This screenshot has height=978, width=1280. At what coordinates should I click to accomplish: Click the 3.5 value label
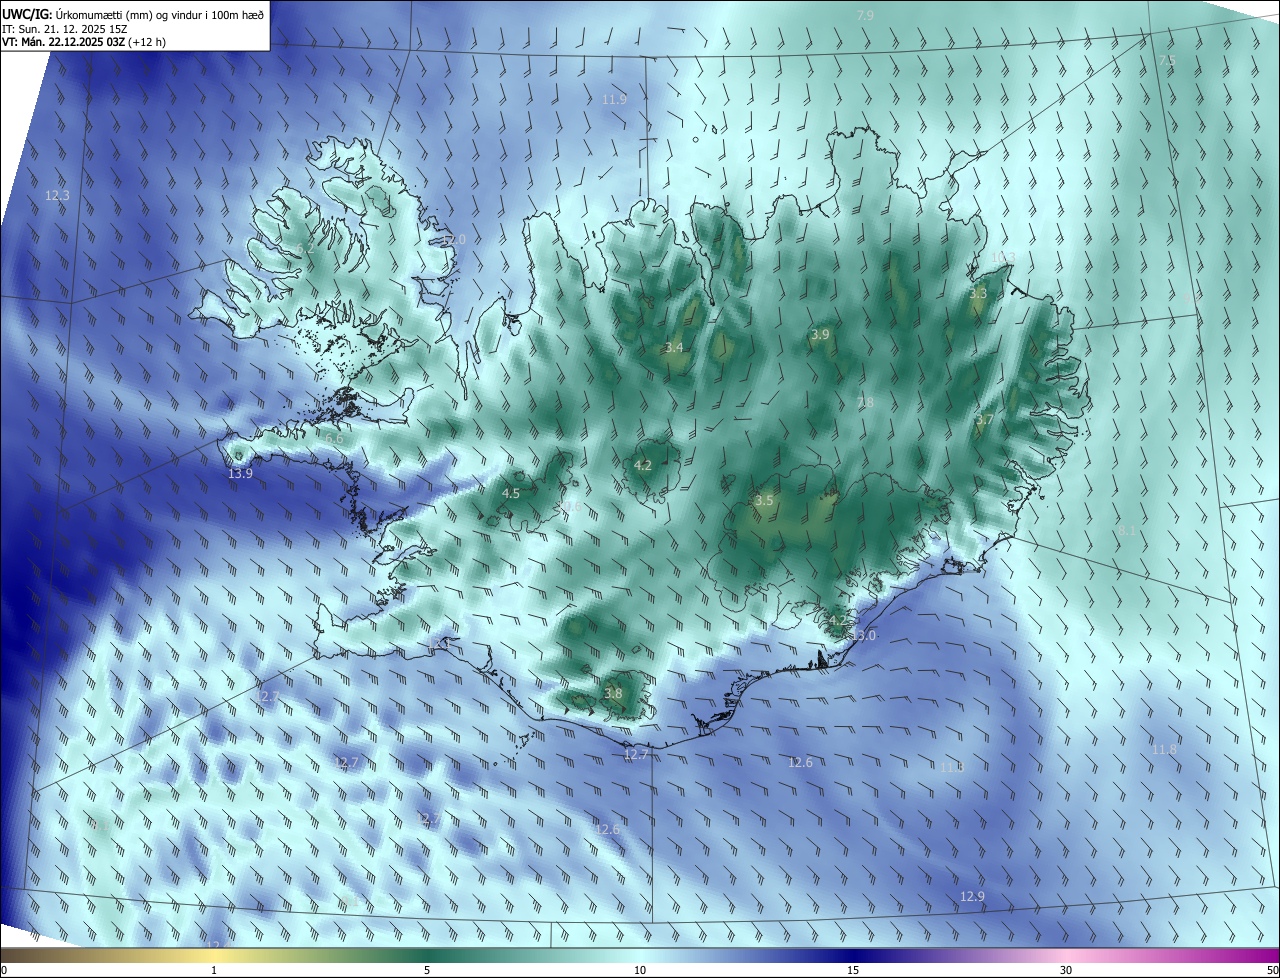(764, 500)
